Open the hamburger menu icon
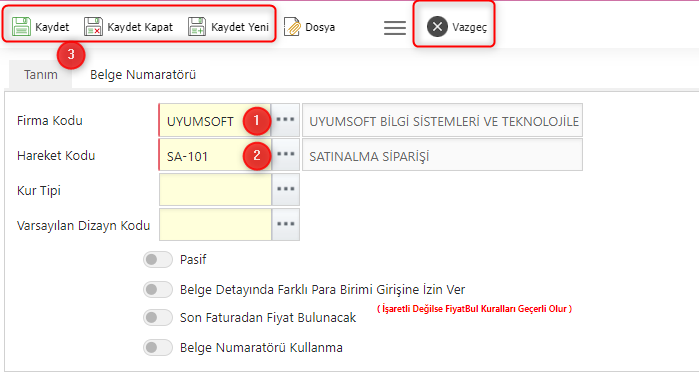This screenshot has width=699, height=377. pyautogui.click(x=395, y=28)
